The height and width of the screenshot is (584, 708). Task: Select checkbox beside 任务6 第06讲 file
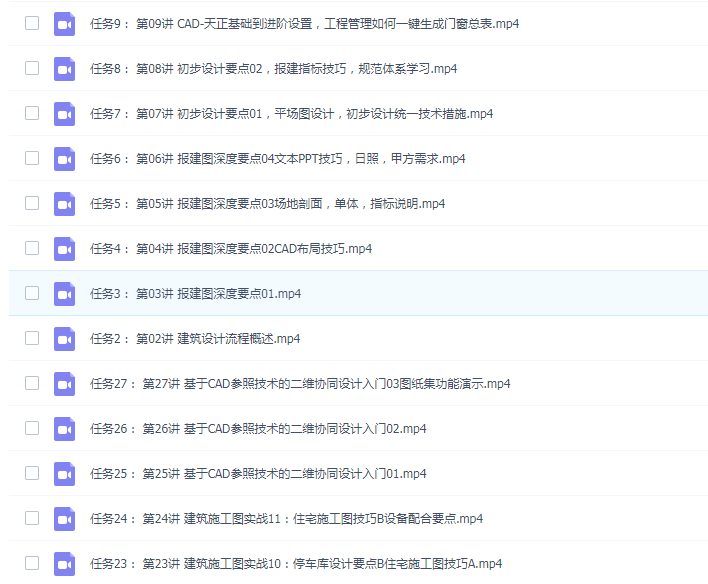point(32,158)
